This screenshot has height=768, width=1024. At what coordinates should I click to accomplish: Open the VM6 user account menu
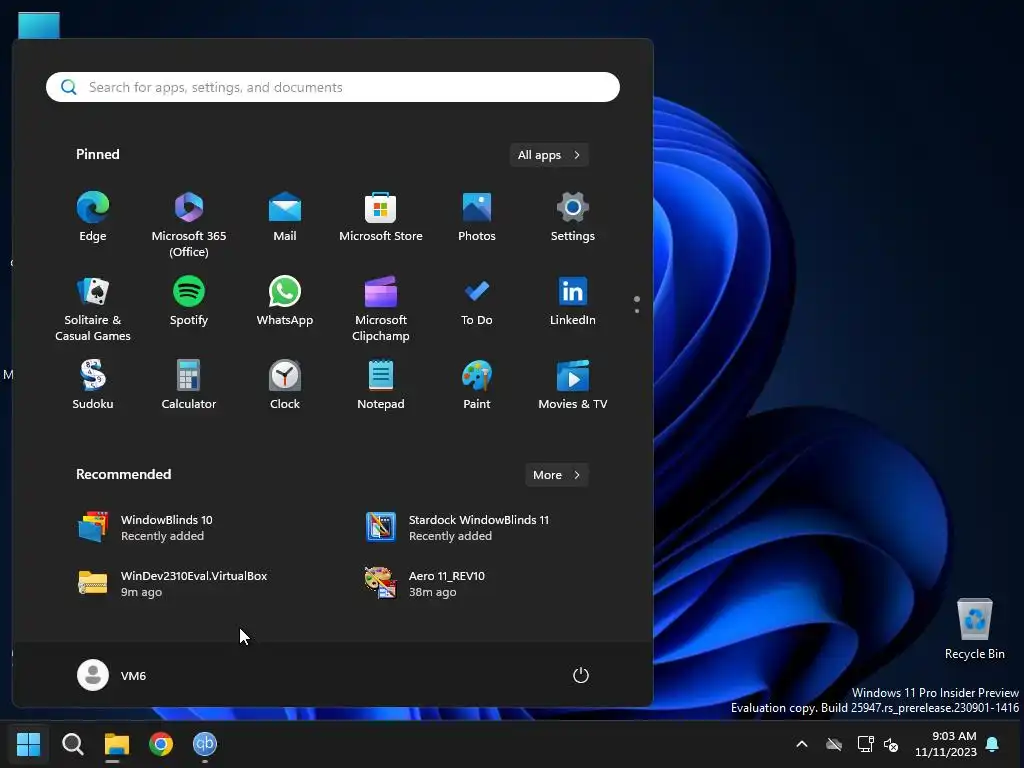click(x=112, y=675)
